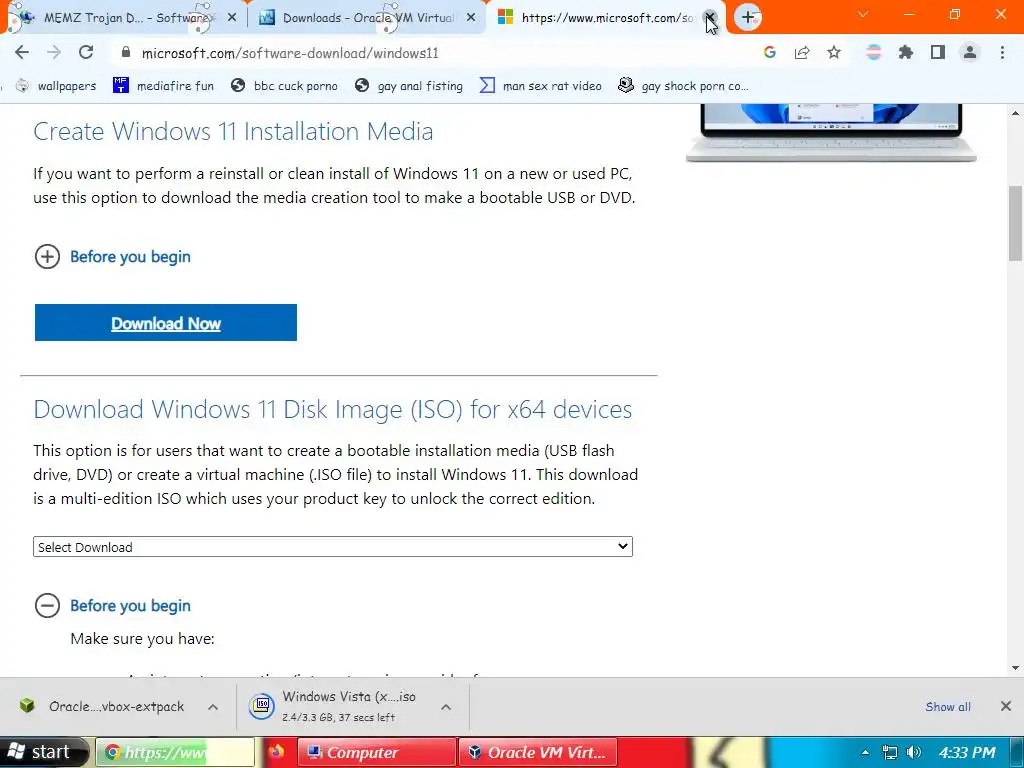Screen dimensions: 1024x768
Task: Open the mediafire fun bookmark
Action: (163, 86)
